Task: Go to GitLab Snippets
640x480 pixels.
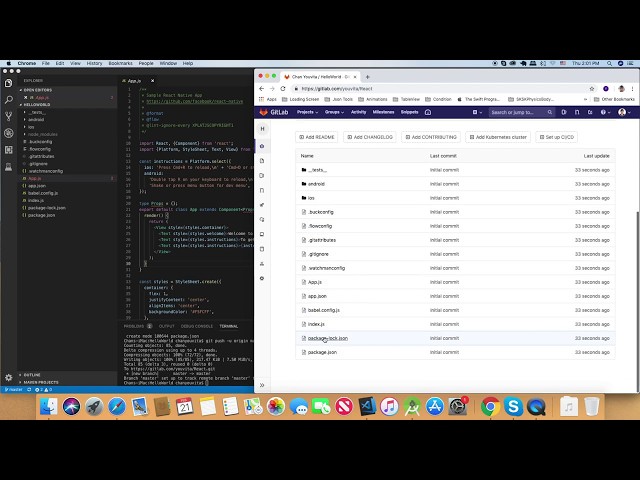Action: click(409, 112)
